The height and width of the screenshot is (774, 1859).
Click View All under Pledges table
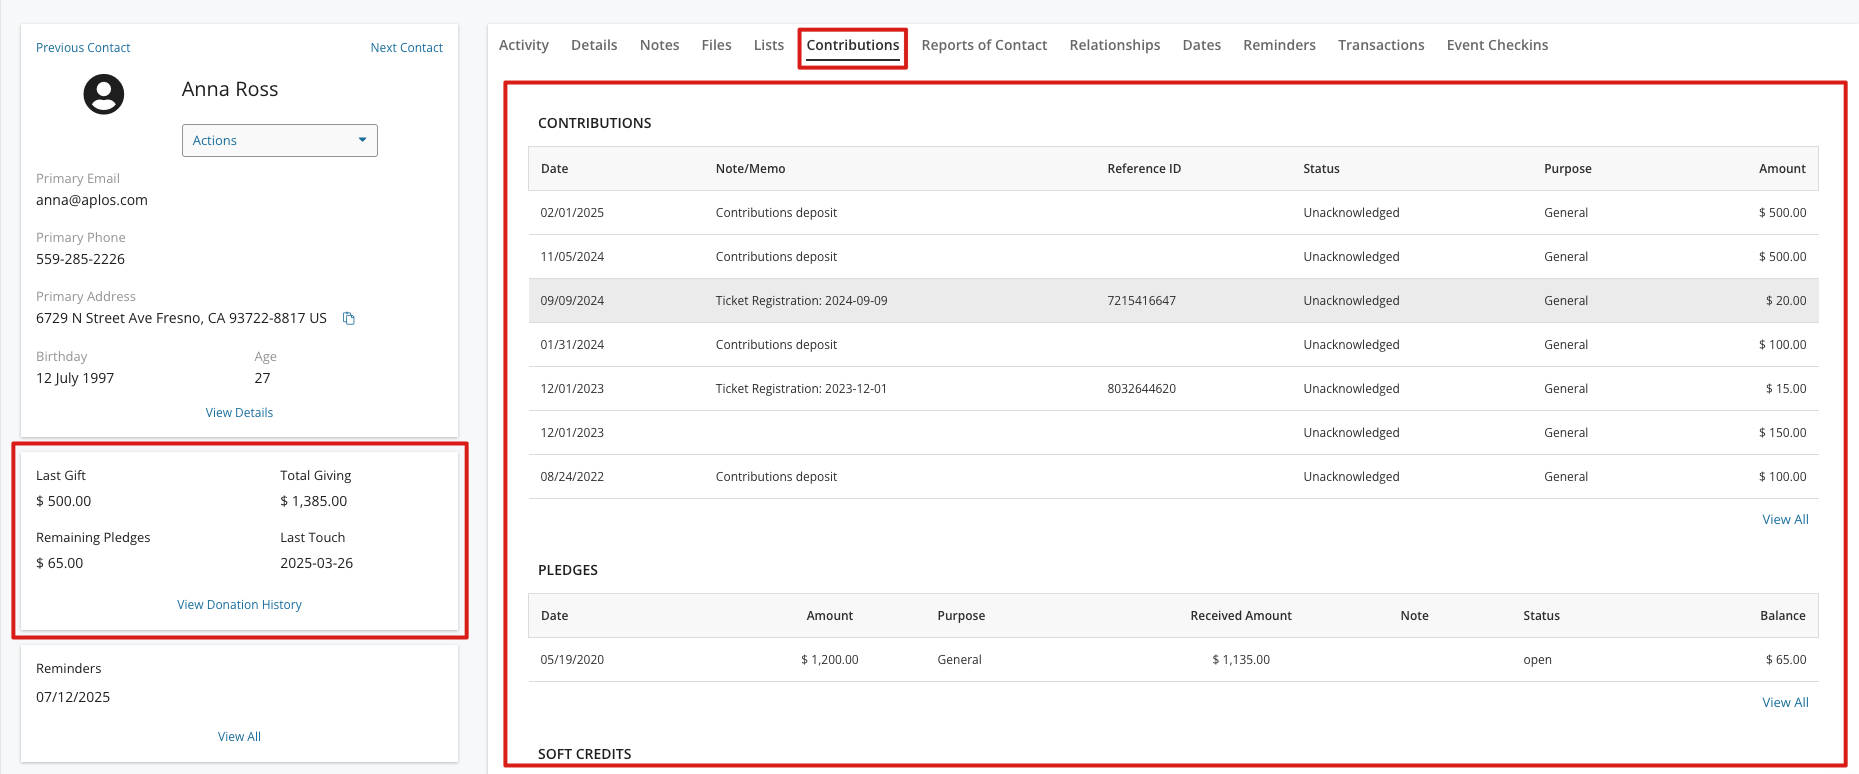pos(1785,703)
